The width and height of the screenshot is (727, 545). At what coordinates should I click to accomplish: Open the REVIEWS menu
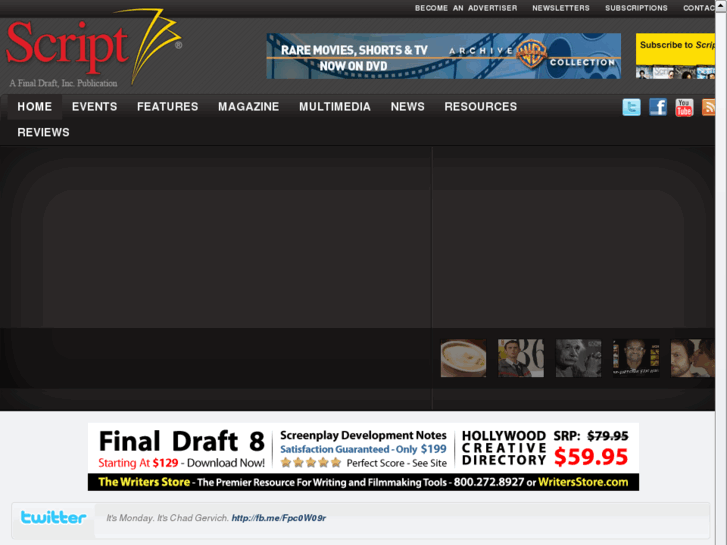[x=43, y=133]
